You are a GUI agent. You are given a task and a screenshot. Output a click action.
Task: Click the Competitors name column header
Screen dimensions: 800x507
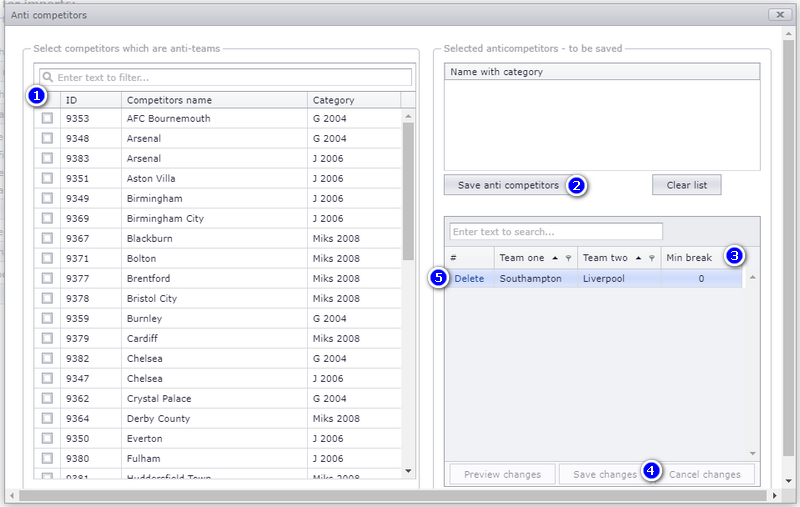click(214, 100)
